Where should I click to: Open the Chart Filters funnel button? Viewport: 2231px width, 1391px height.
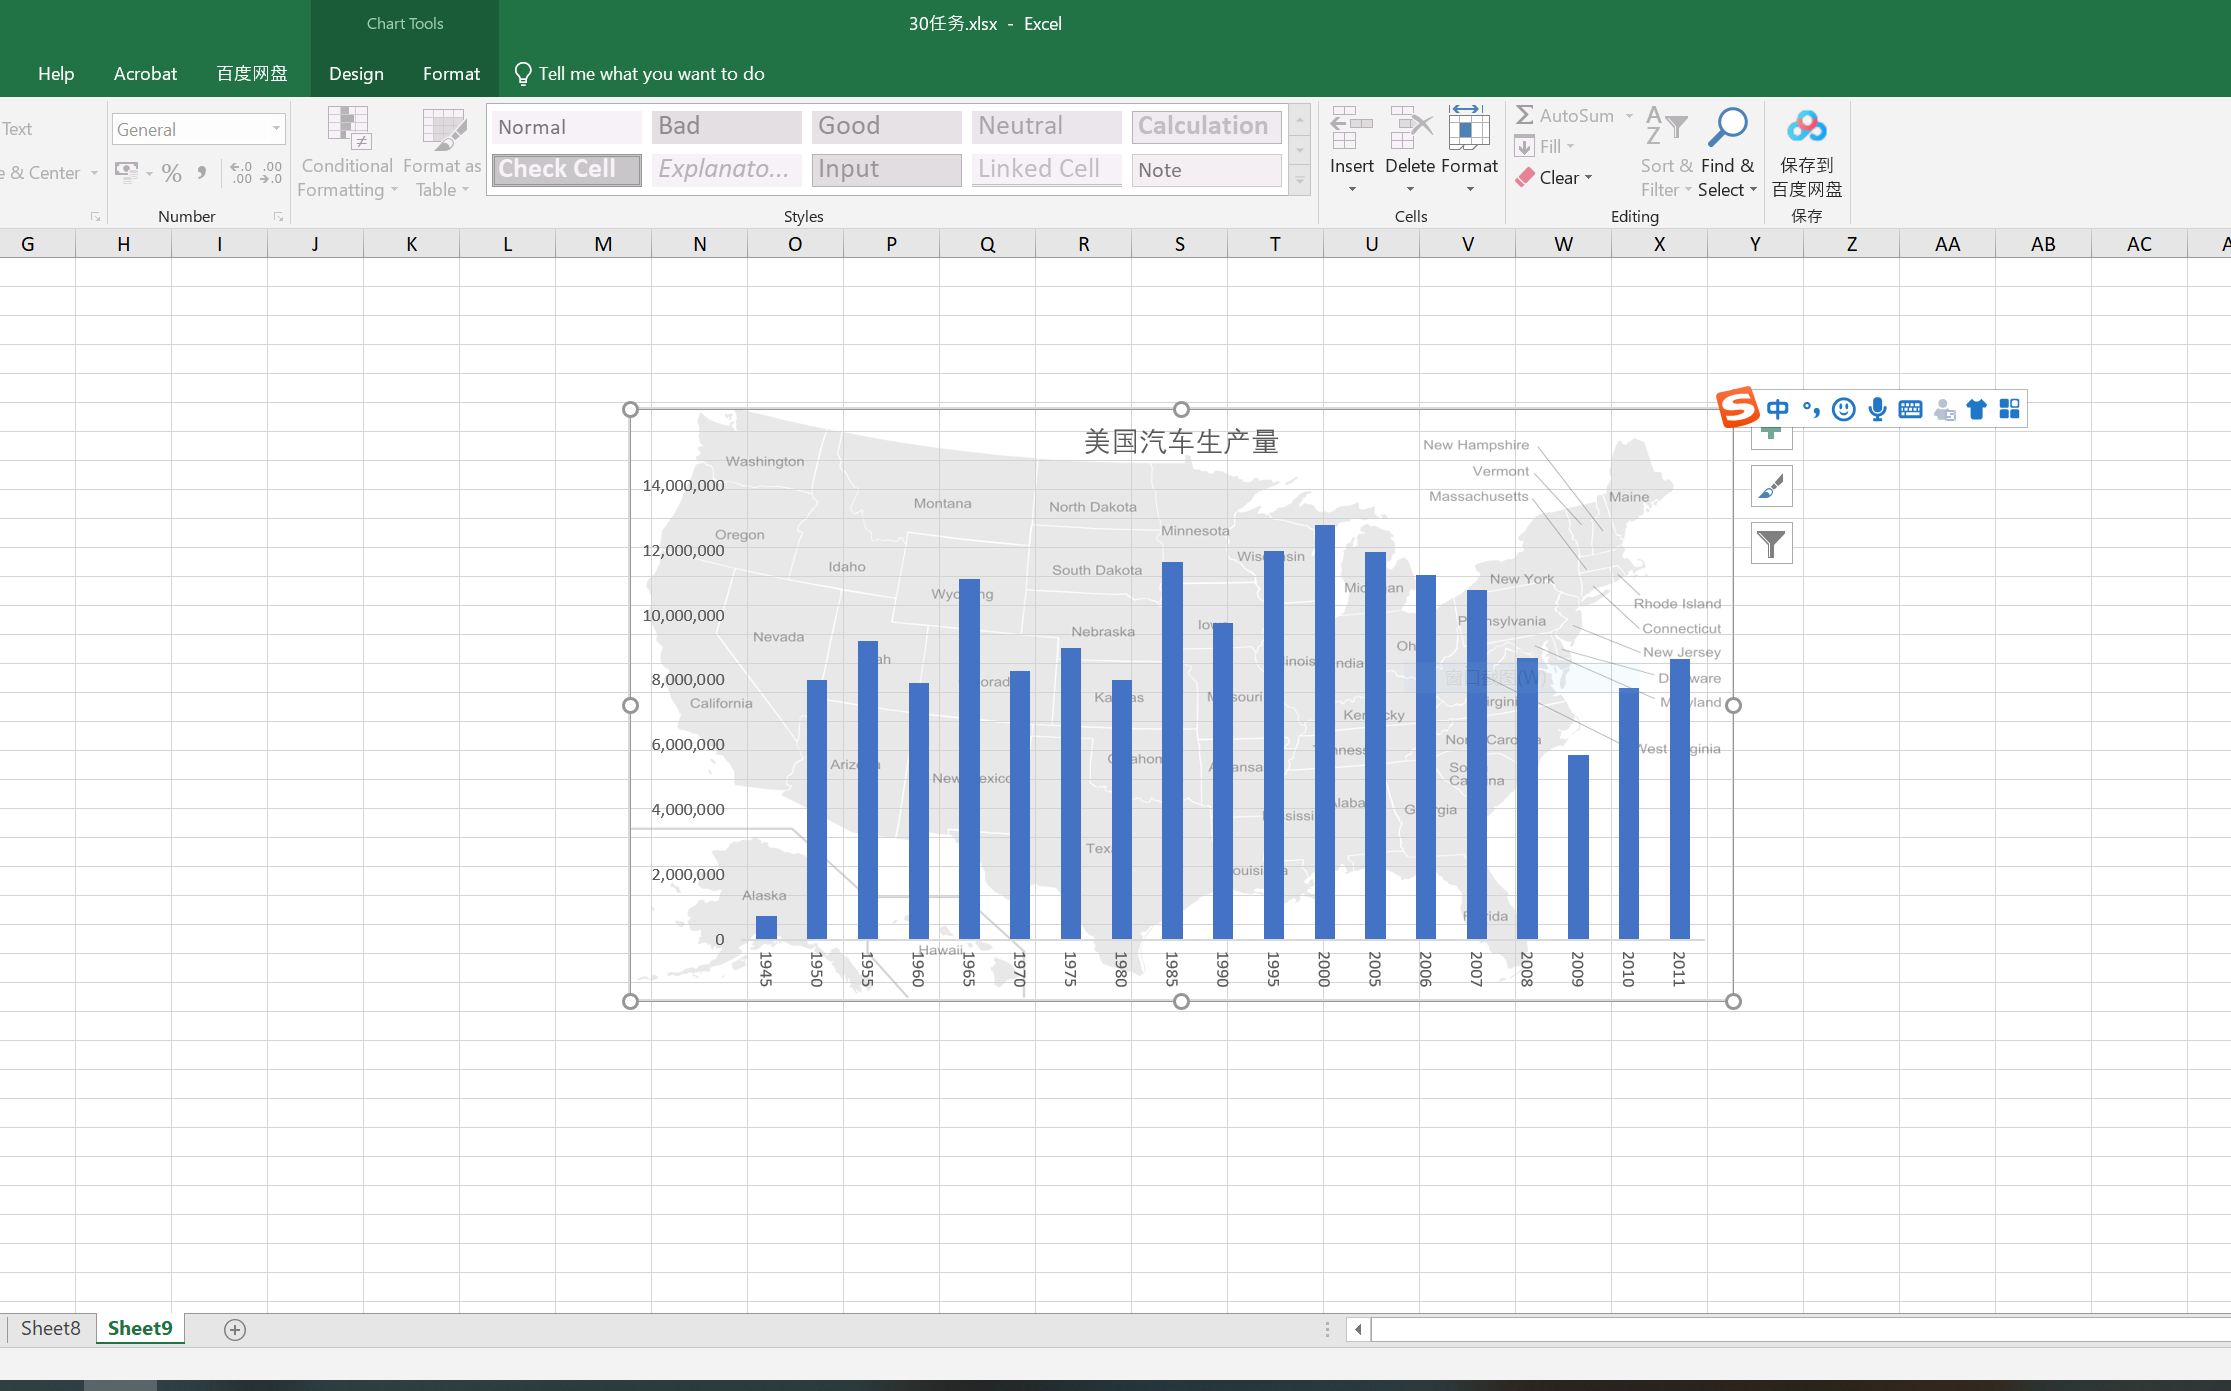pyautogui.click(x=1771, y=544)
